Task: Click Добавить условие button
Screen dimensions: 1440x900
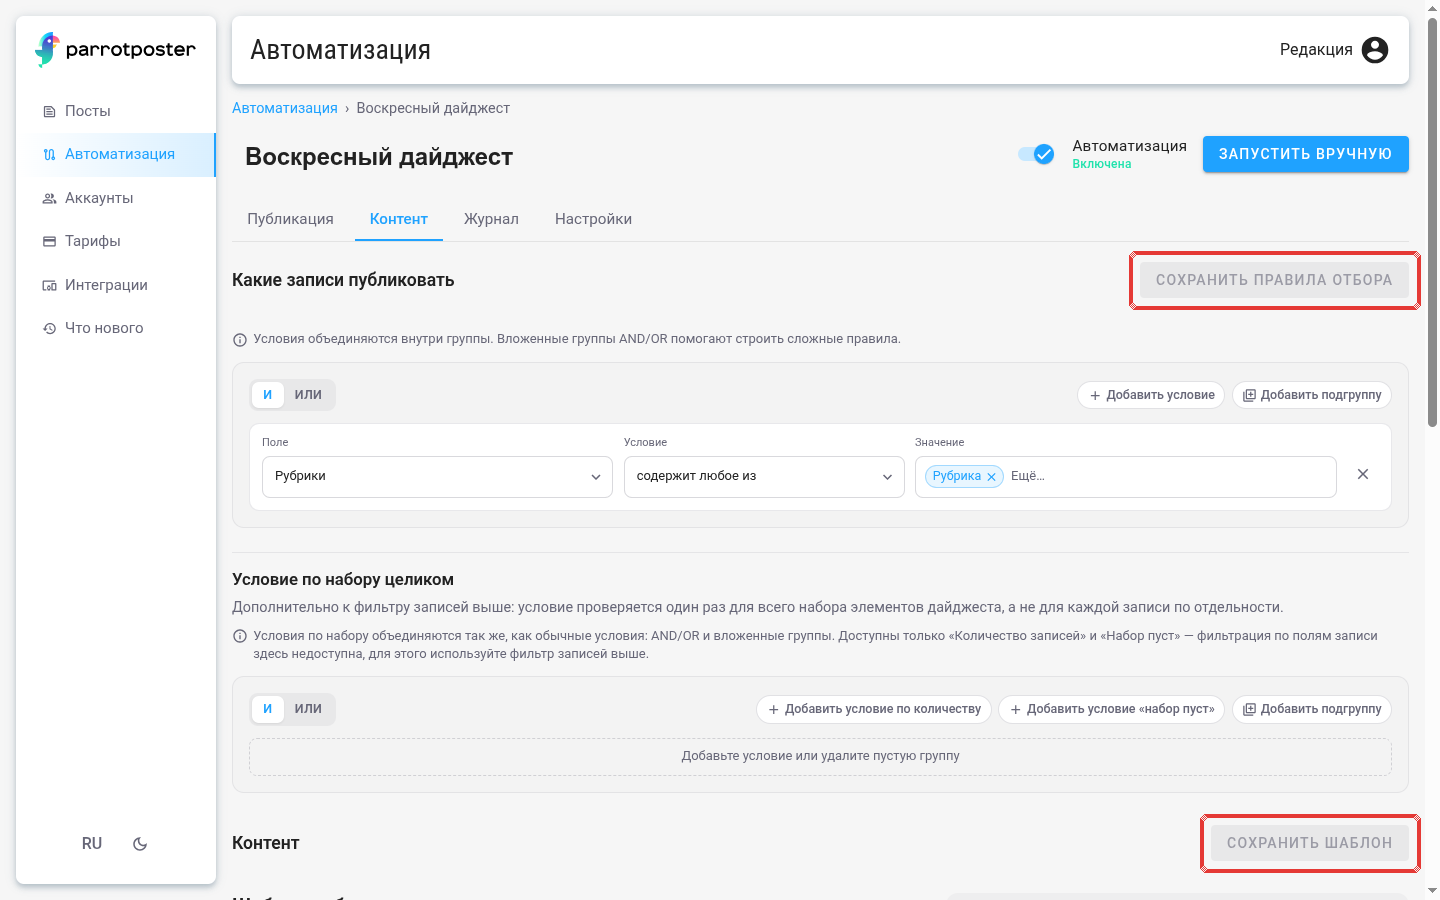Action: [x=1151, y=395]
